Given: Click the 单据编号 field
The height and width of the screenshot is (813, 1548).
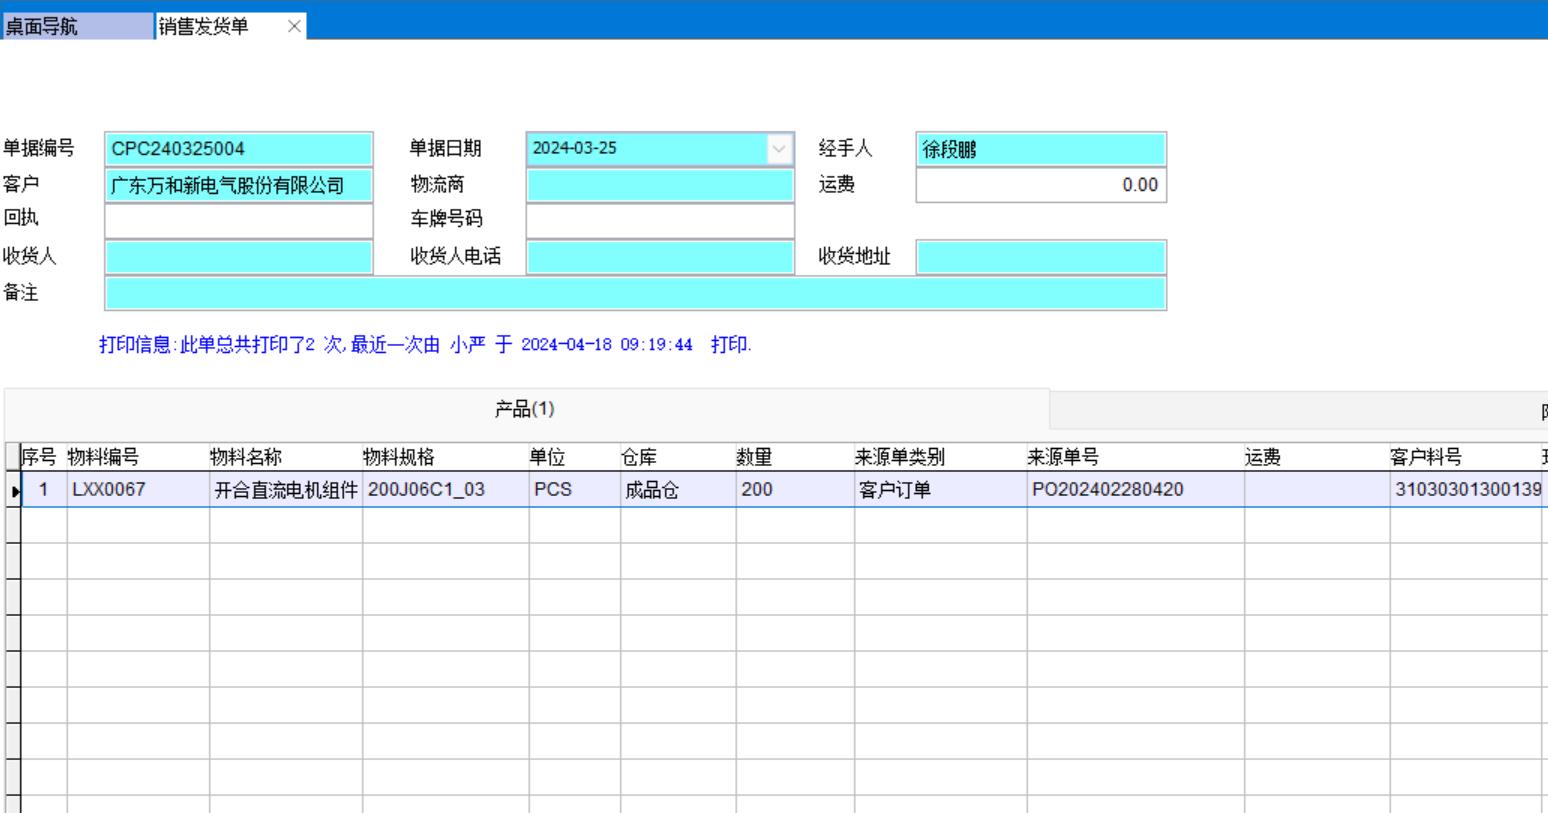Looking at the screenshot, I should pyautogui.click(x=238, y=149).
